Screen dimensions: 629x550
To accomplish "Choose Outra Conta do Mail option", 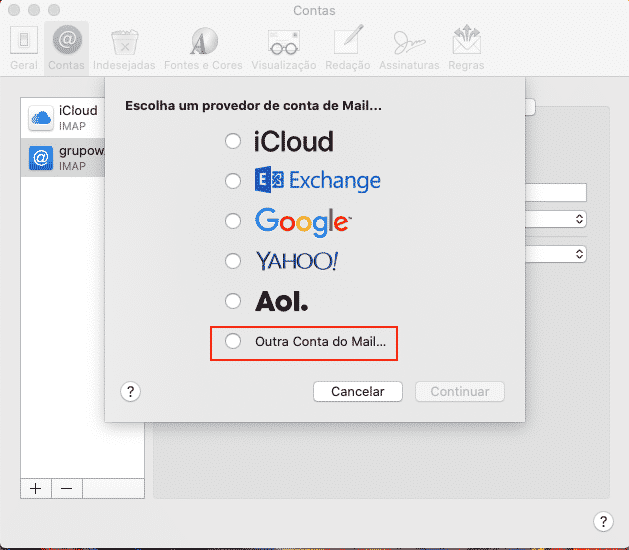I will click(x=233, y=341).
